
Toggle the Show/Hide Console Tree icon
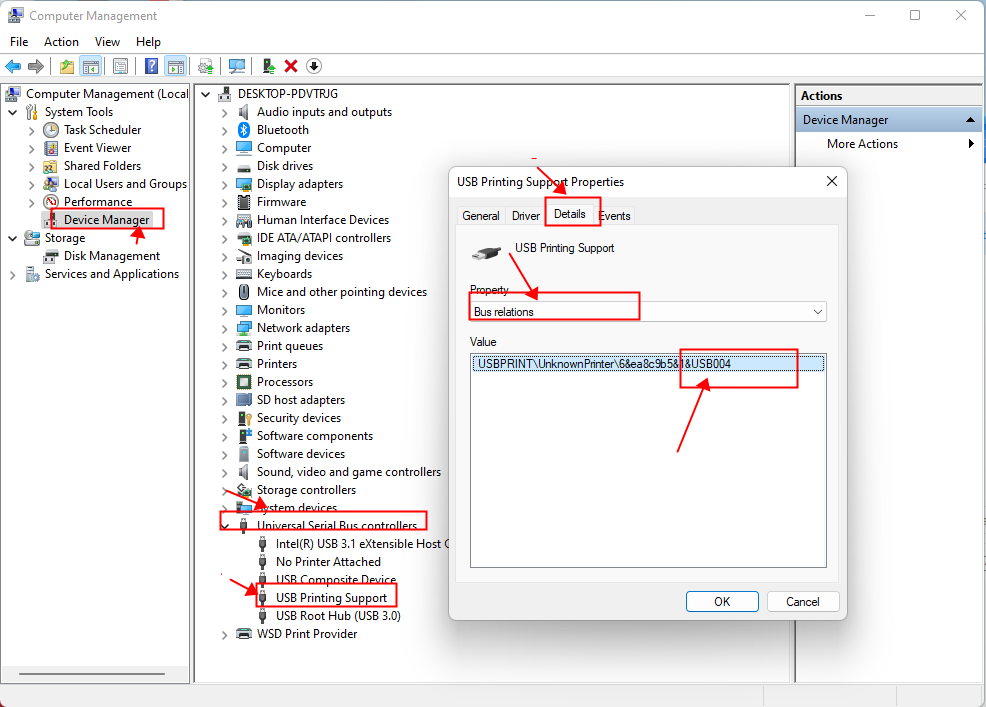[x=90, y=66]
